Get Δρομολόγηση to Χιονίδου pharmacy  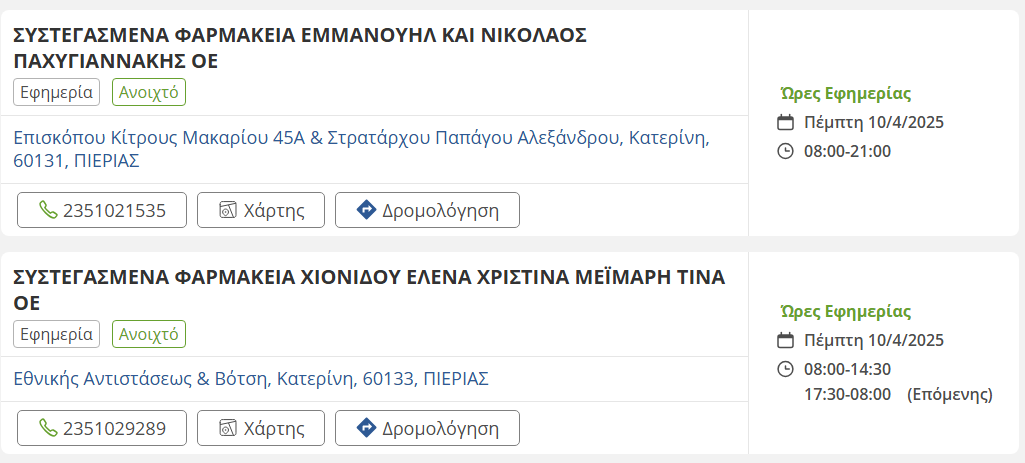pos(427,429)
